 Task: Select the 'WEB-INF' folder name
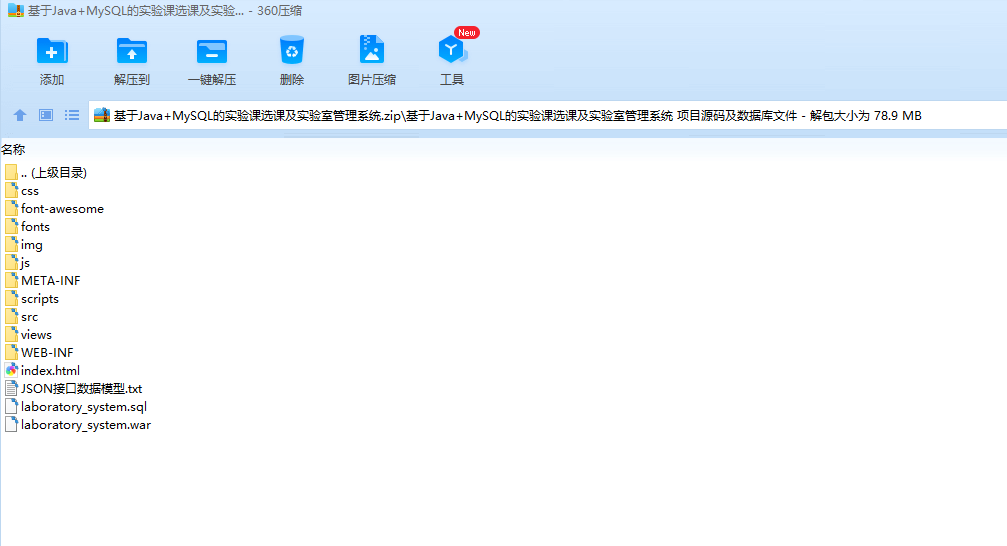pyautogui.click(x=47, y=353)
